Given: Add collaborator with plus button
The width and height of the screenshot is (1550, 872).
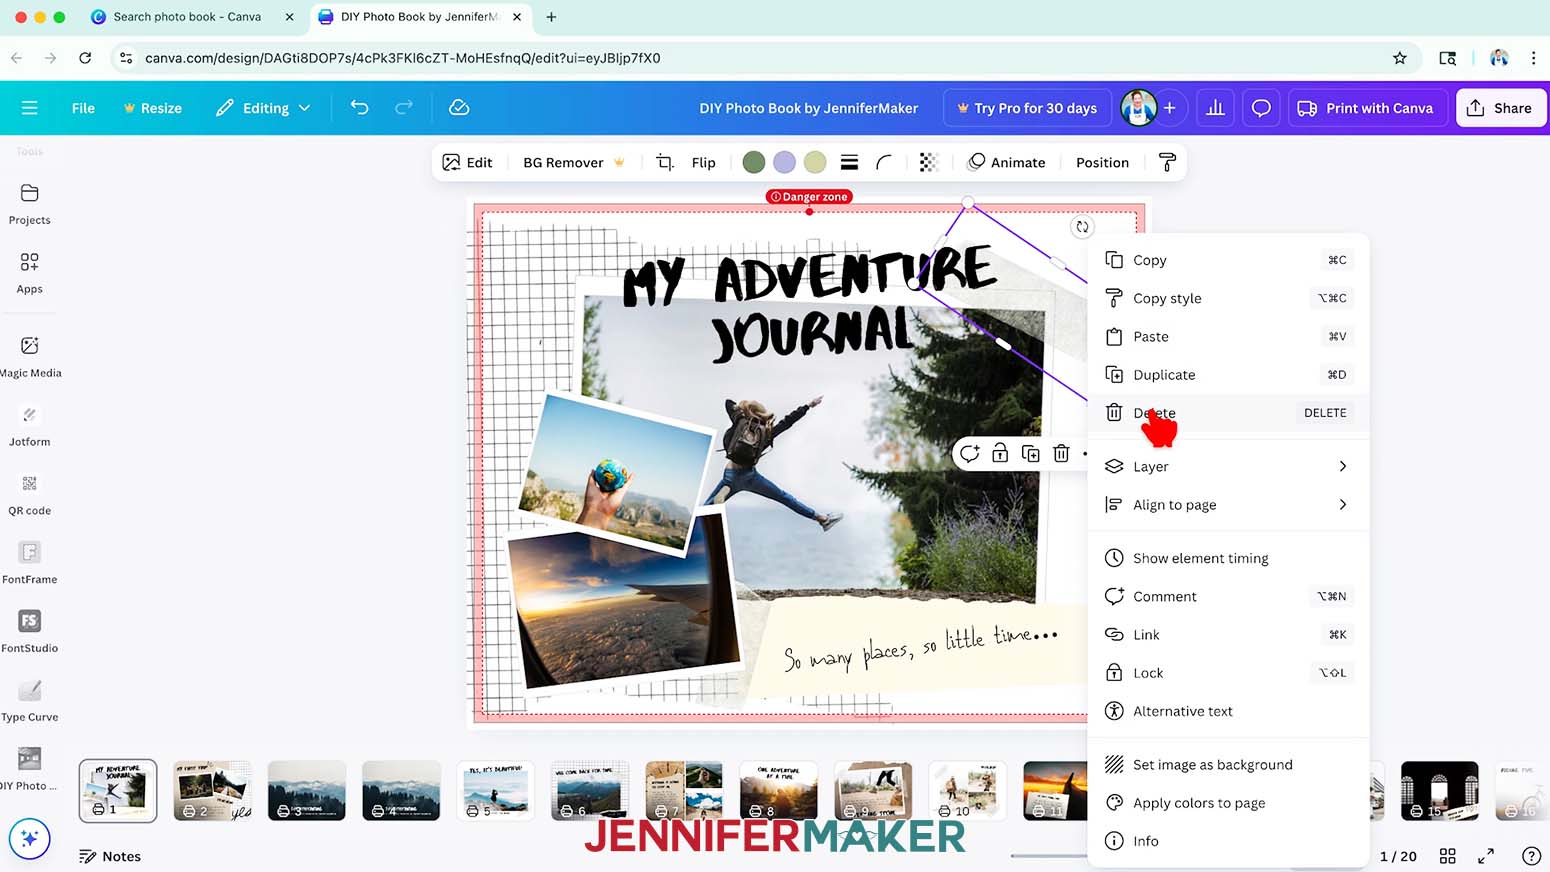Looking at the screenshot, I should (x=1169, y=108).
